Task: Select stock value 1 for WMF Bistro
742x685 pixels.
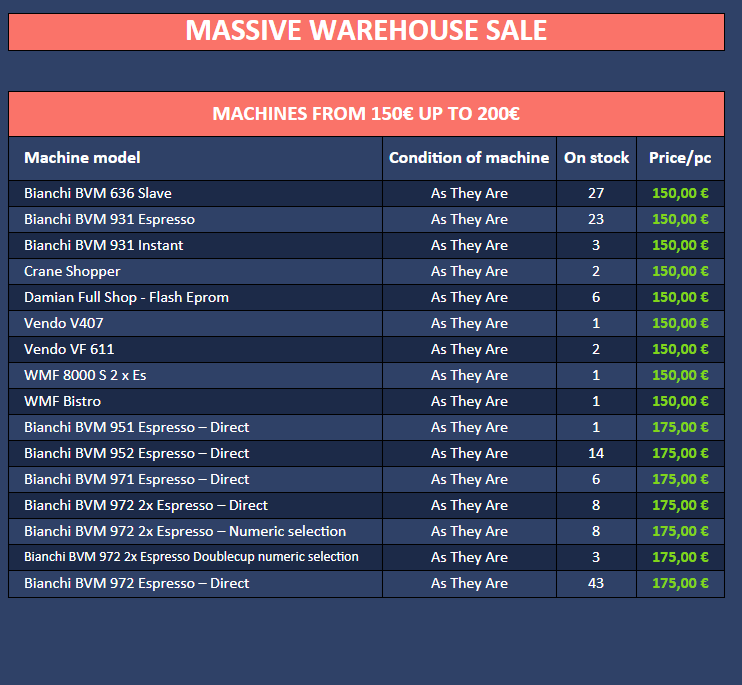Action: pyautogui.click(x=596, y=401)
